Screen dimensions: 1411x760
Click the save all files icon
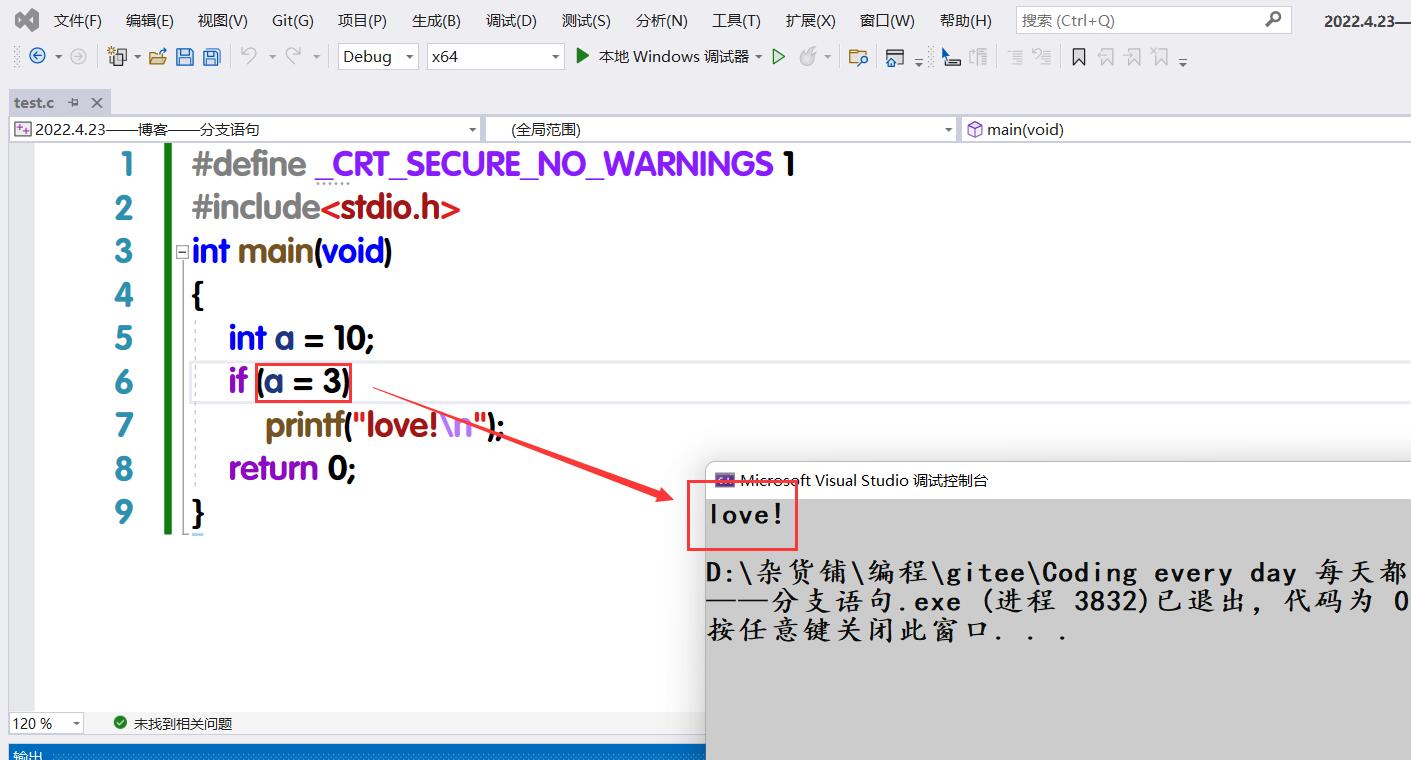click(x=211, y=57)
